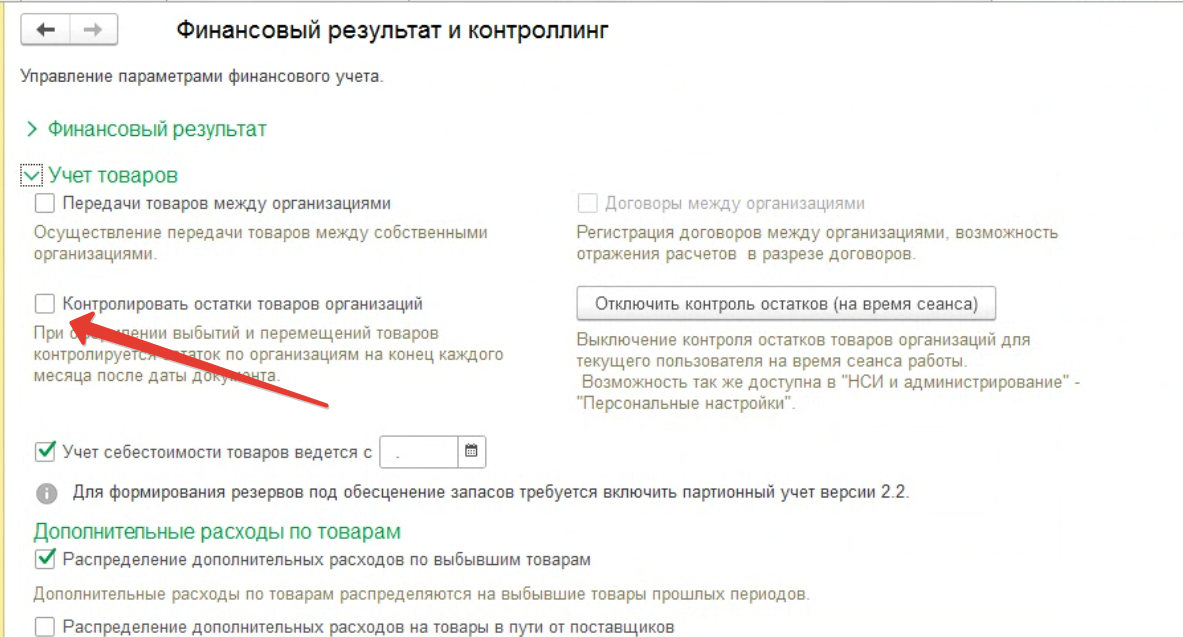Click the cost accounting start date field
Viewport: 1183px width, 637px height.
[418, 452]
